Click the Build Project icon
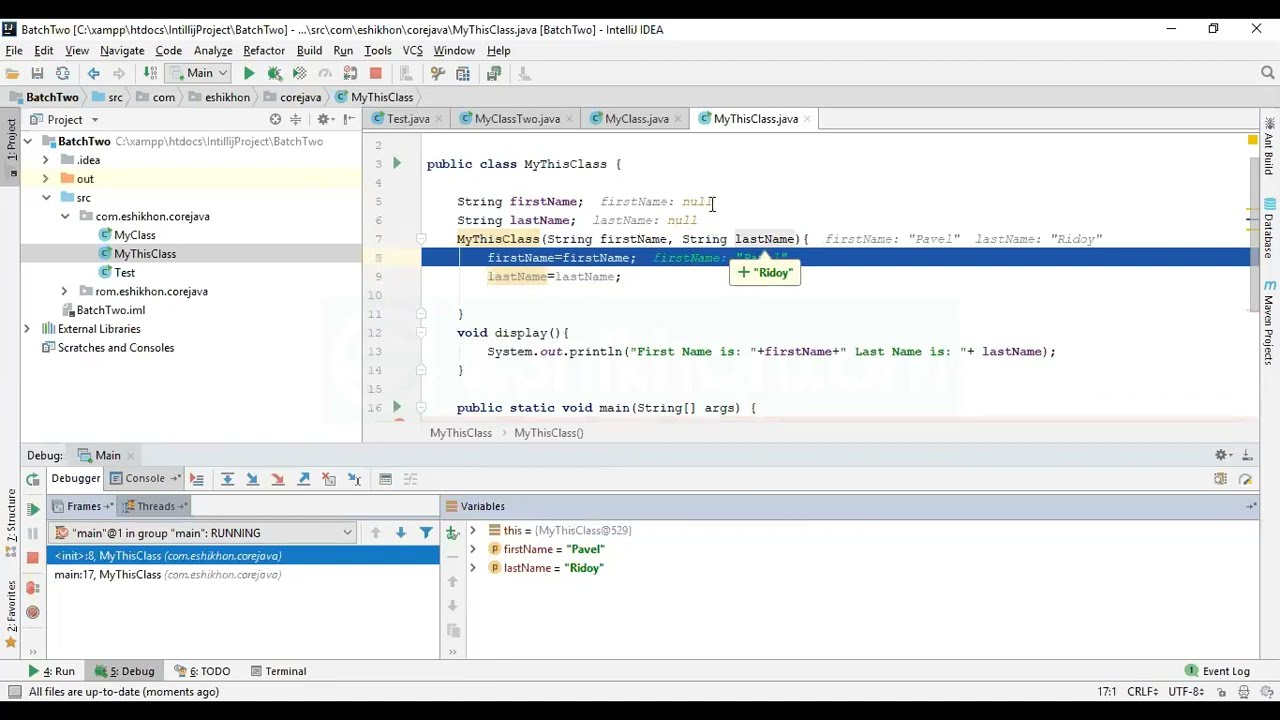The image size is (1280, 720). pyautogui.click(x=150, y=73)
